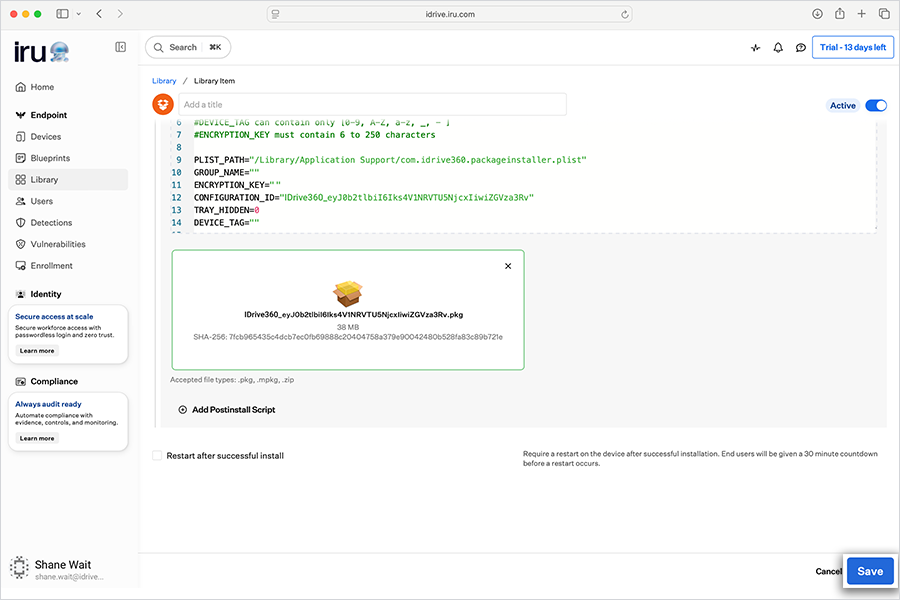Click the Library grid icon
The height and width of the screenshot is (600, 900).
click(x=21, y=180)
